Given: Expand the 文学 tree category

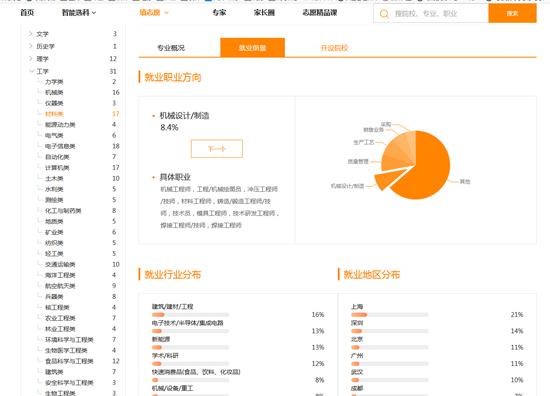Looking at the screenshot, I should 31,34.
